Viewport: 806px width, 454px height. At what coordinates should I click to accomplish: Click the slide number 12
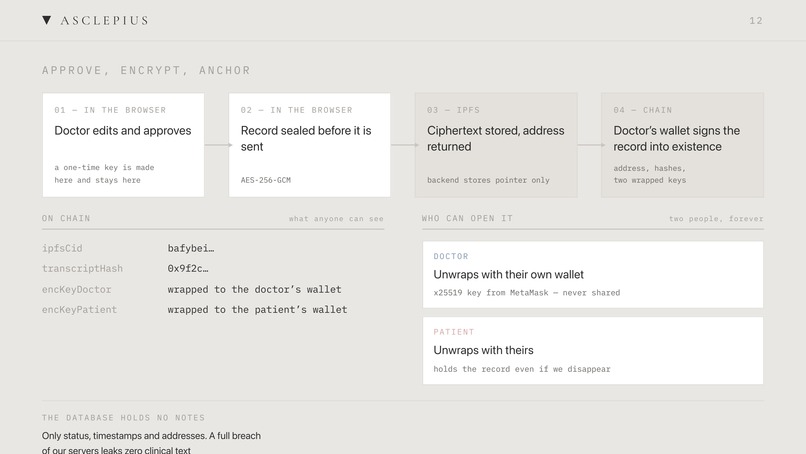tap(756, 21)
